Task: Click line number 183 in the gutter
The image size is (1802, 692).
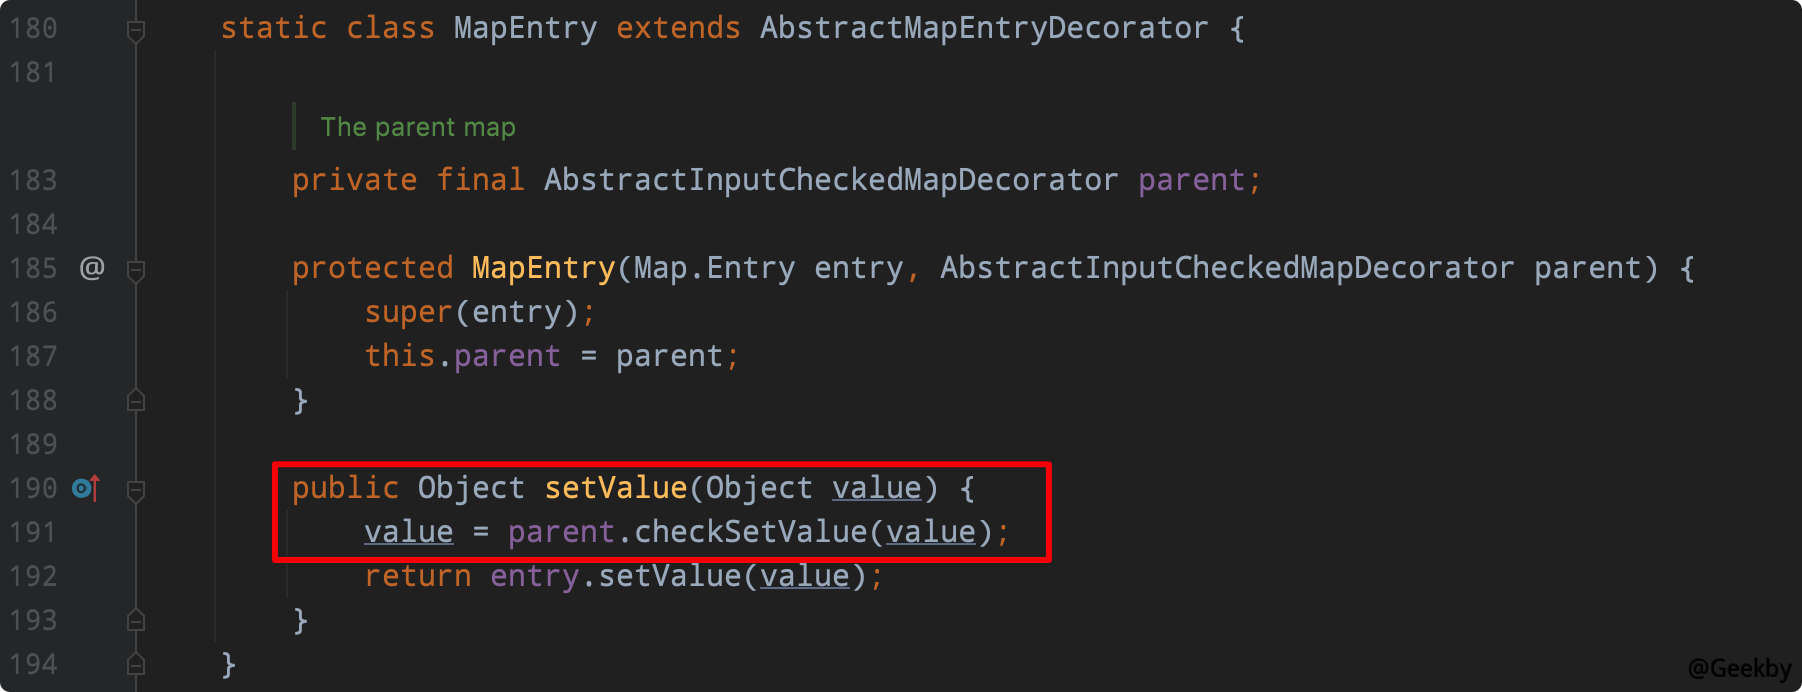Action: click(33, 180)
